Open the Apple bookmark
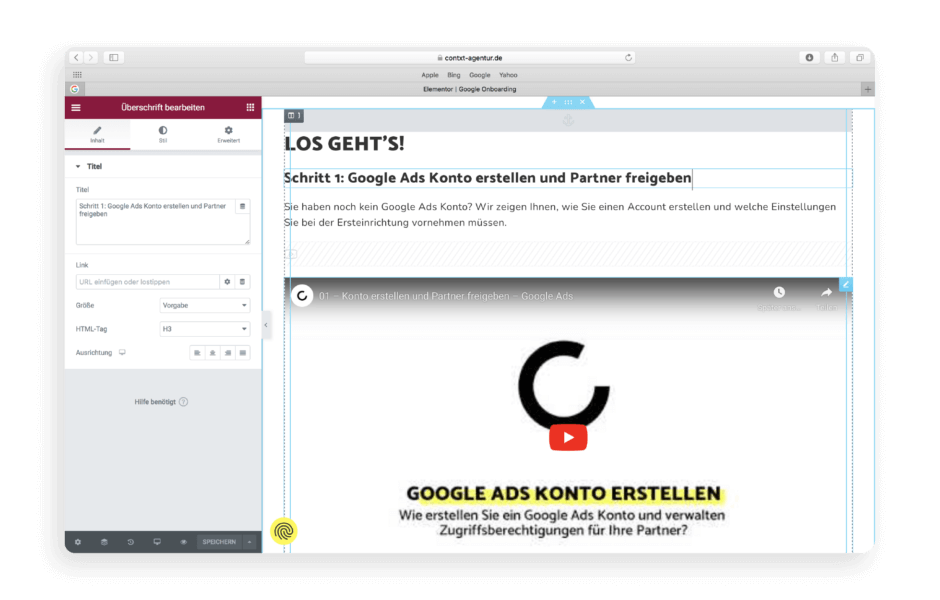The height and width of the screenshot is (600, 940). tap(430, 75)
